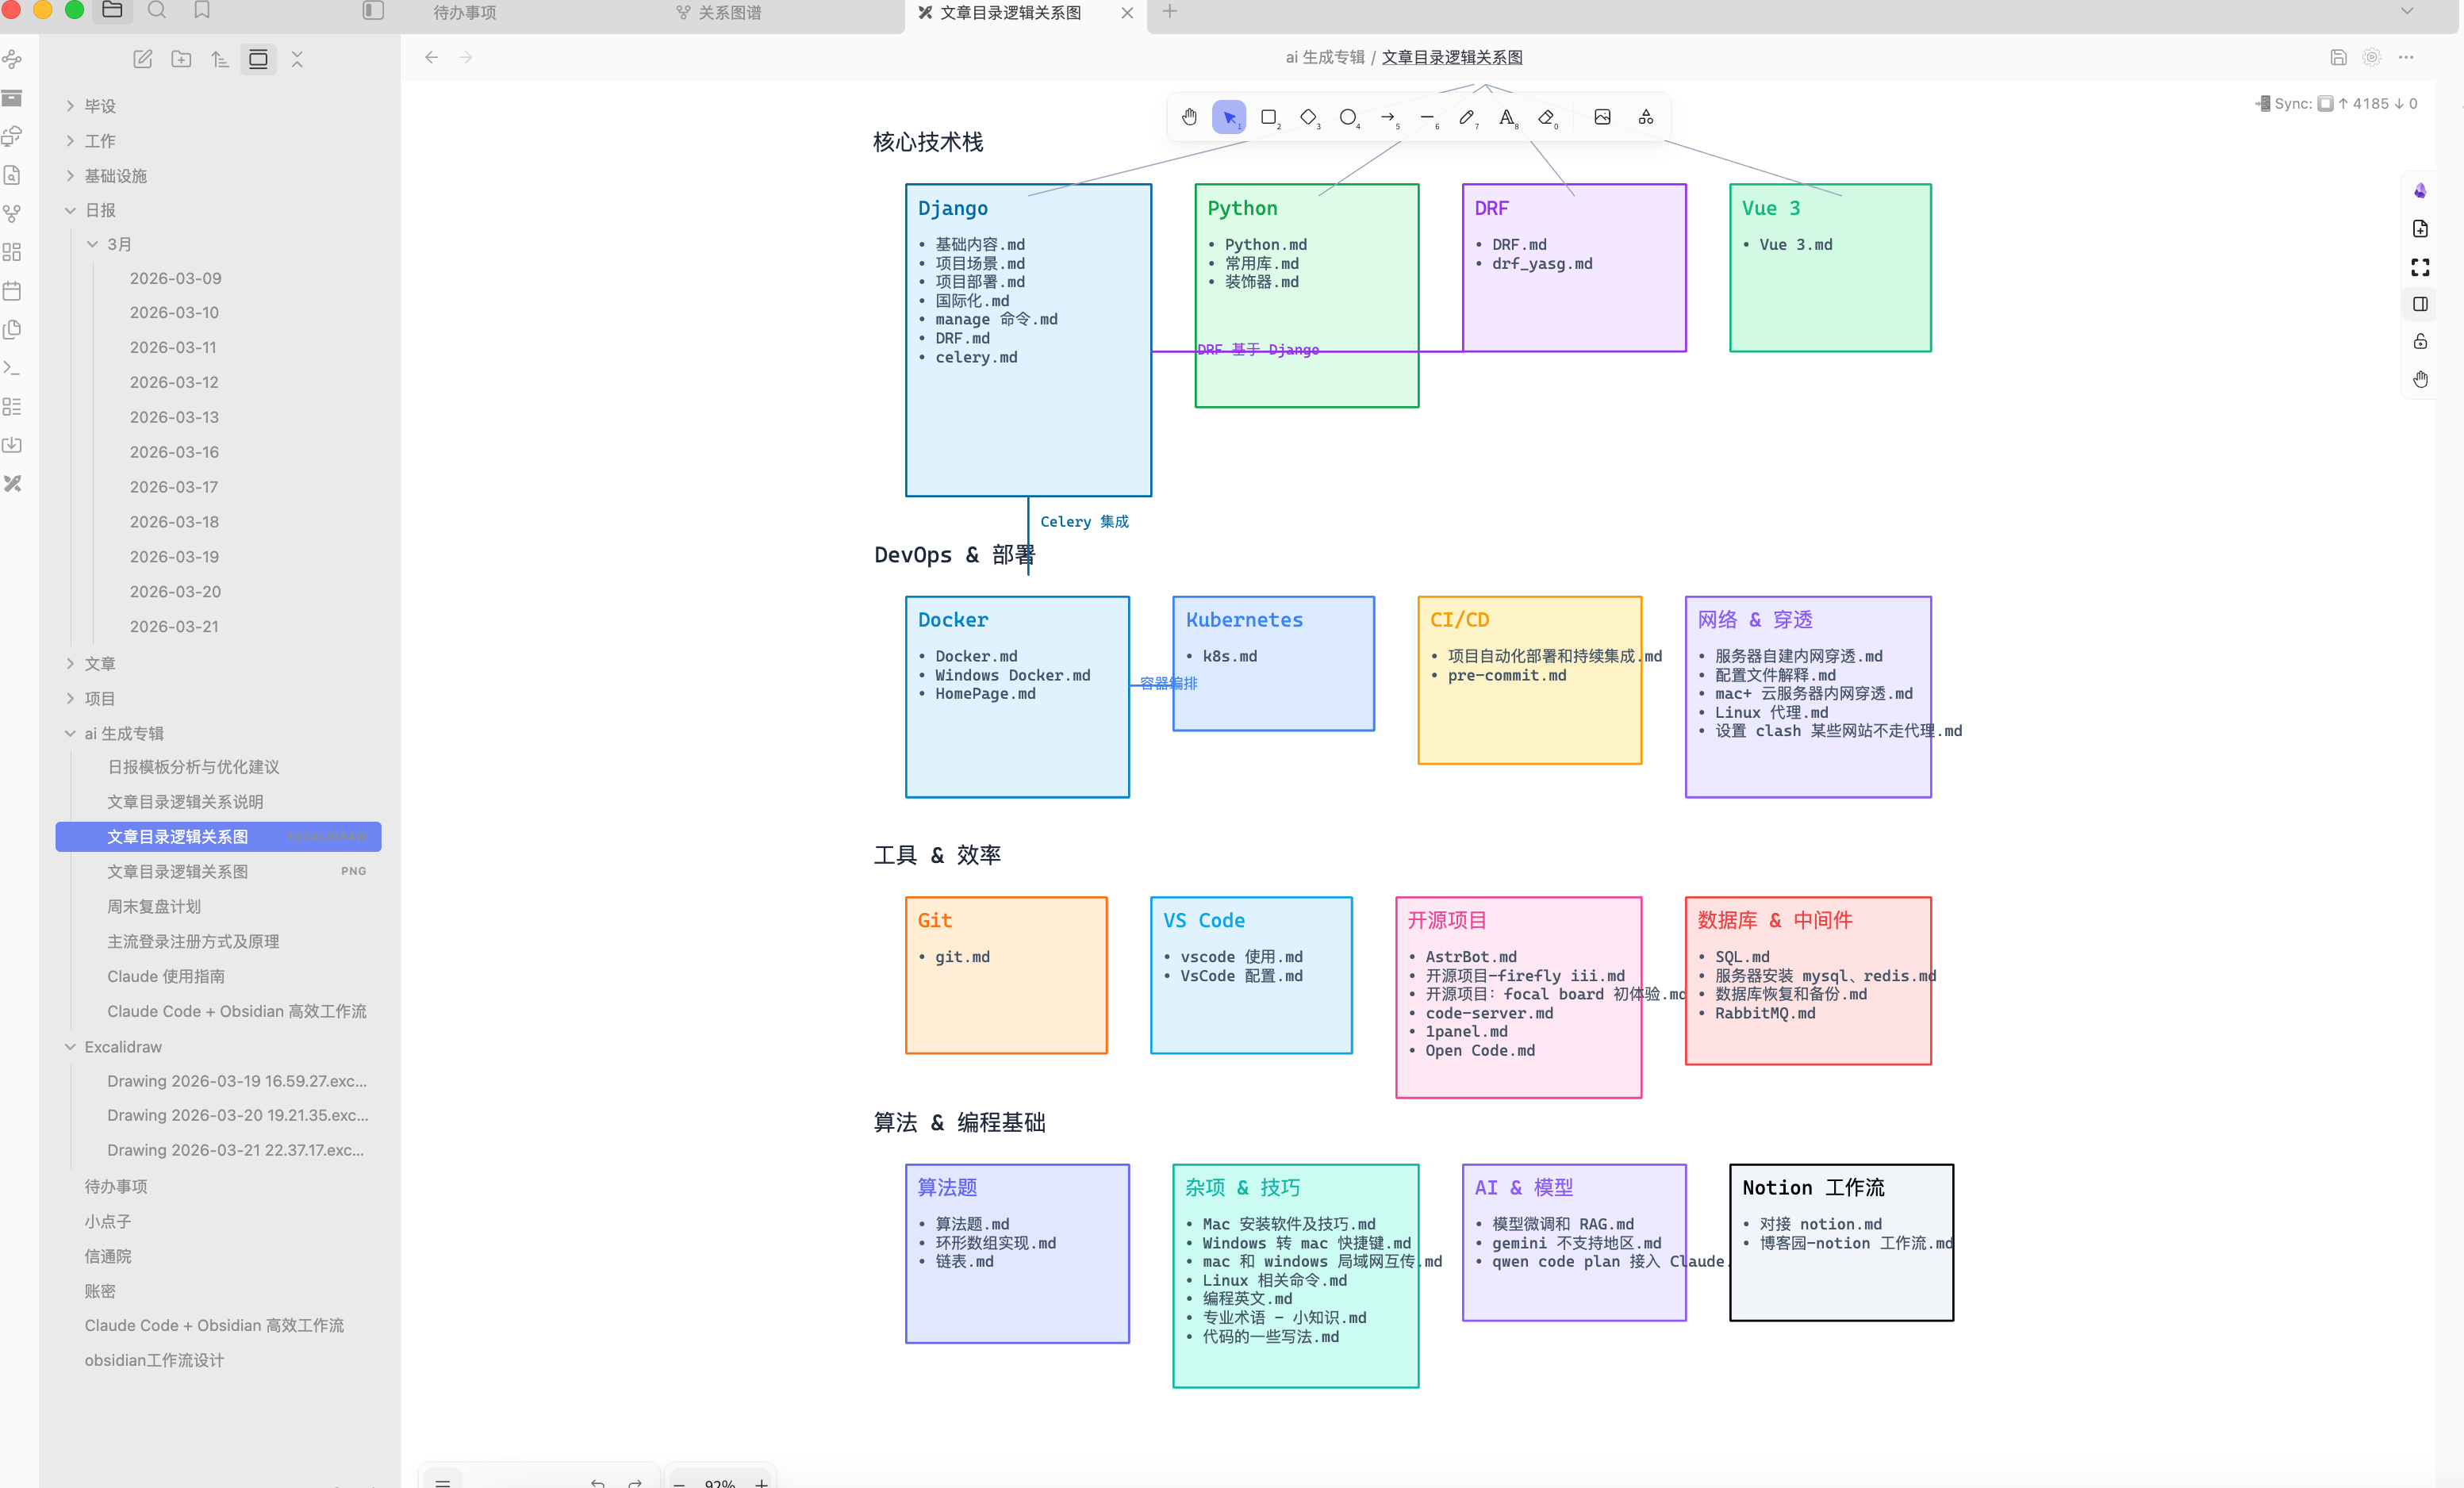
Task: Select the Rectangle shape tool
Action: click(1268, 117)
